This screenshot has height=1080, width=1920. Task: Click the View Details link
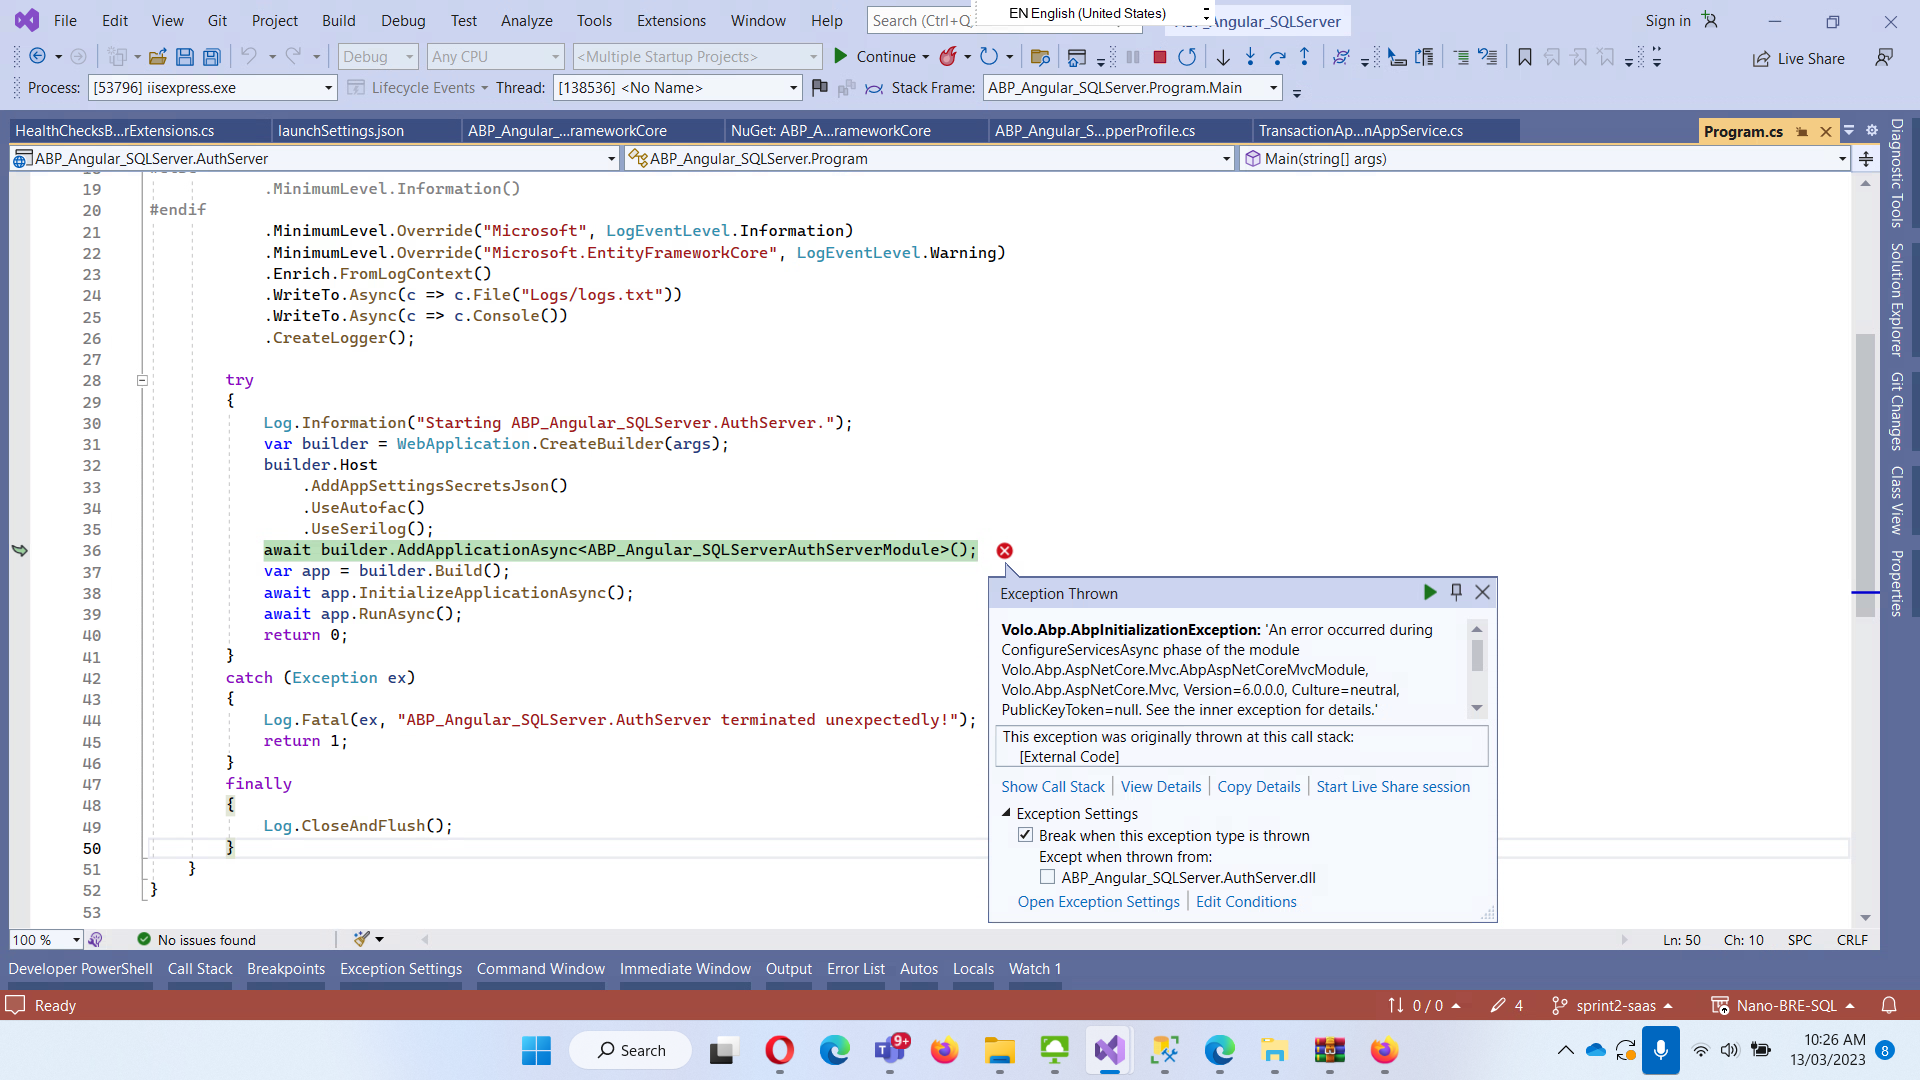(x=1160, y=787)
